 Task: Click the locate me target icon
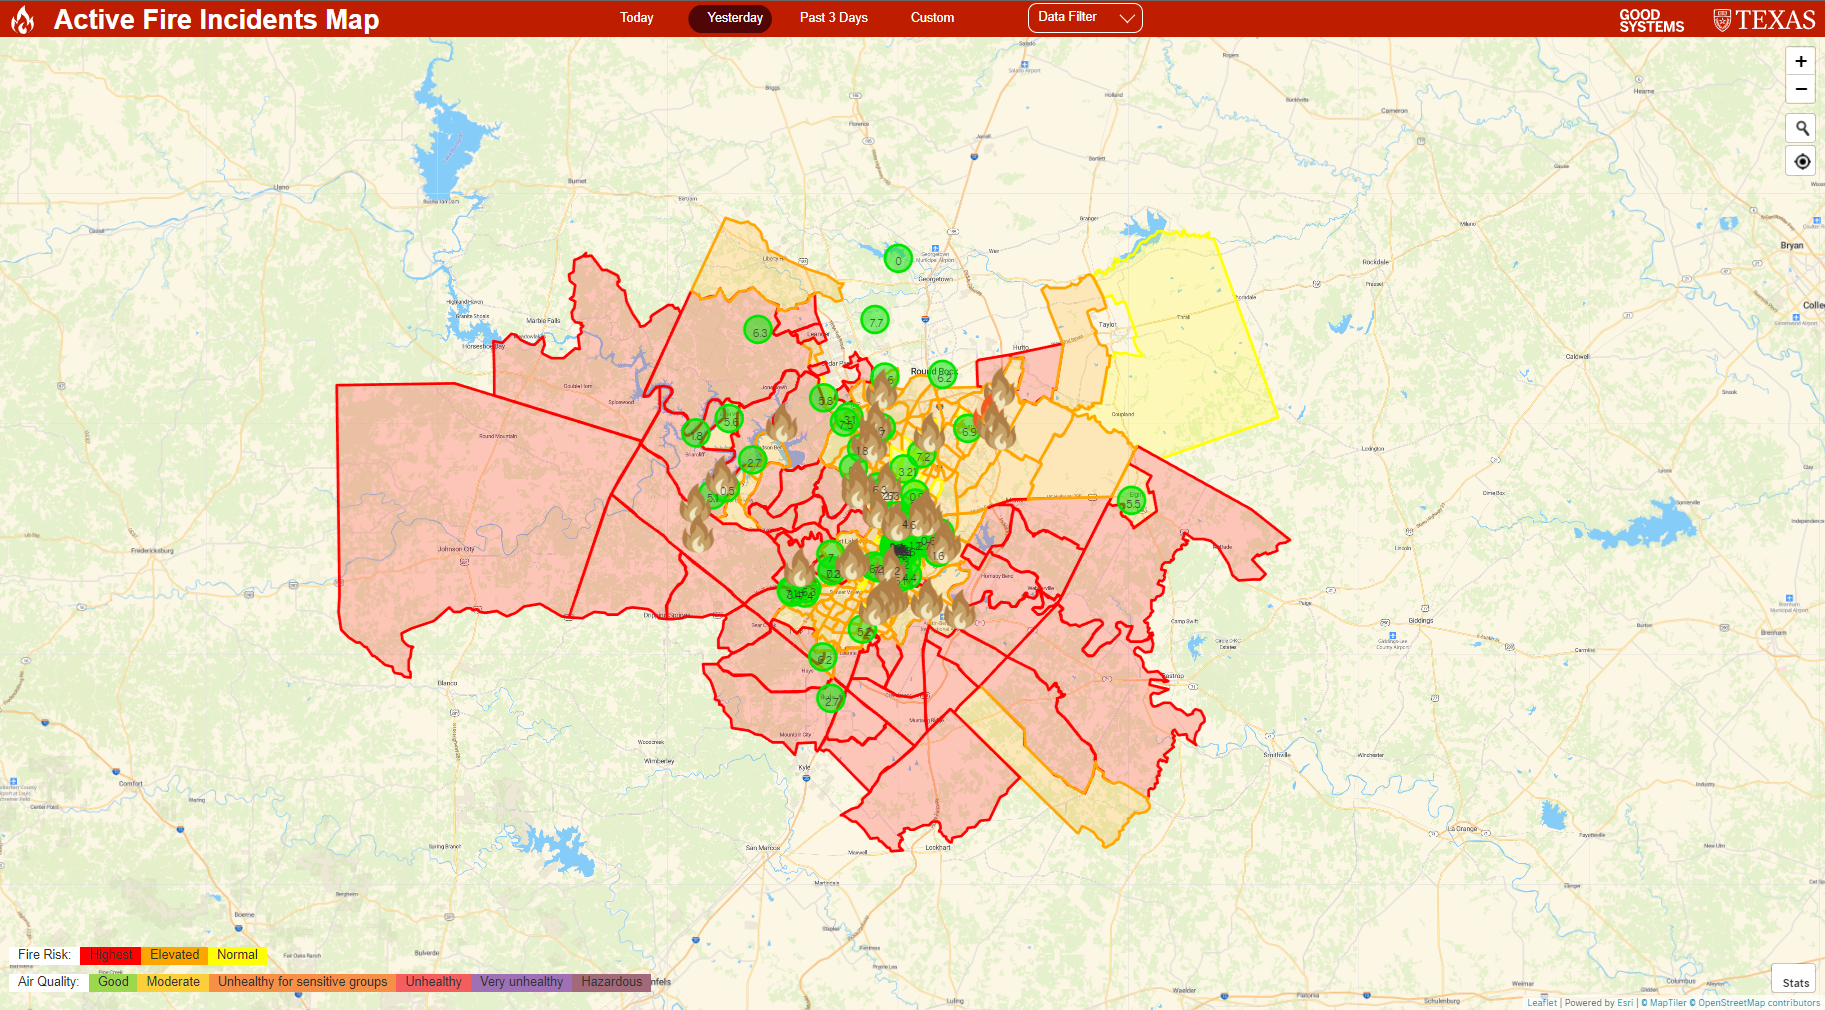coord(1801,161)
